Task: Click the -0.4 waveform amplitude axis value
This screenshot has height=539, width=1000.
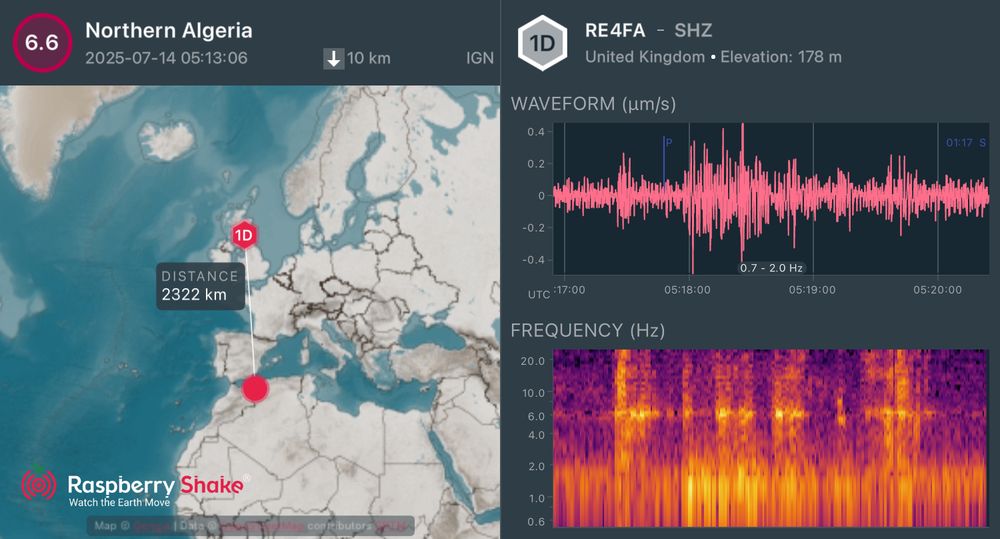Action: [x=534, y=260]
